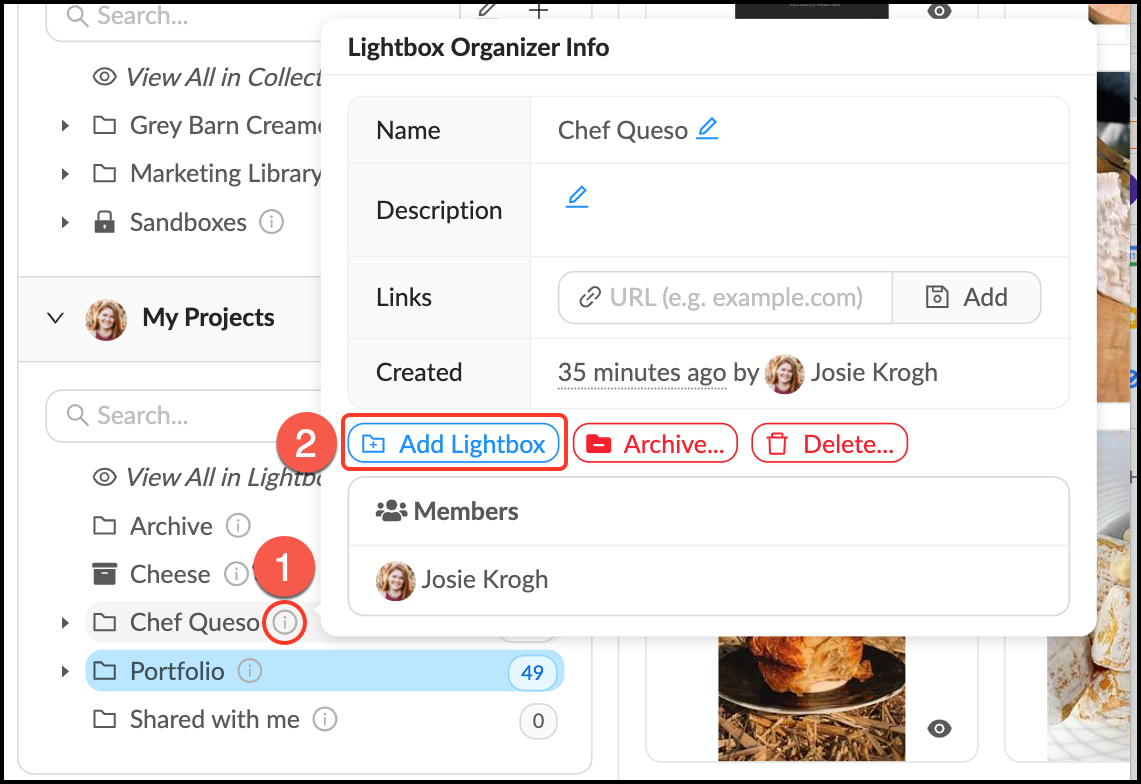Open the Marketing Library folder
Screen dimensions: 1141x784
[225, 173]
